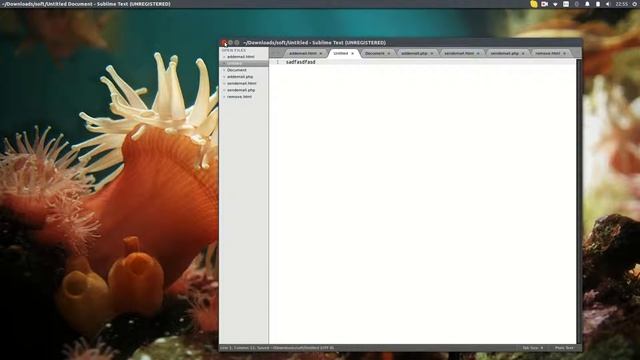640x360 pixels.
Task: Close addemail.html using its sidebar close icon
Action: 224,57
